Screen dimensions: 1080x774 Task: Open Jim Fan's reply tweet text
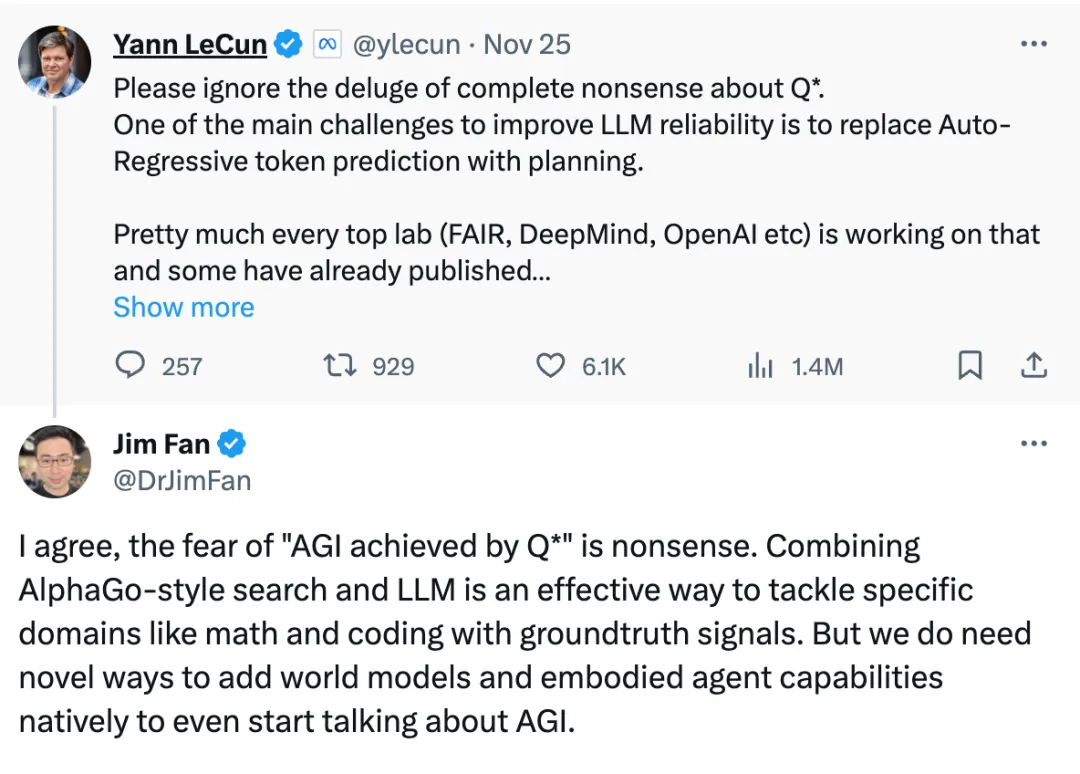[525, 634]
